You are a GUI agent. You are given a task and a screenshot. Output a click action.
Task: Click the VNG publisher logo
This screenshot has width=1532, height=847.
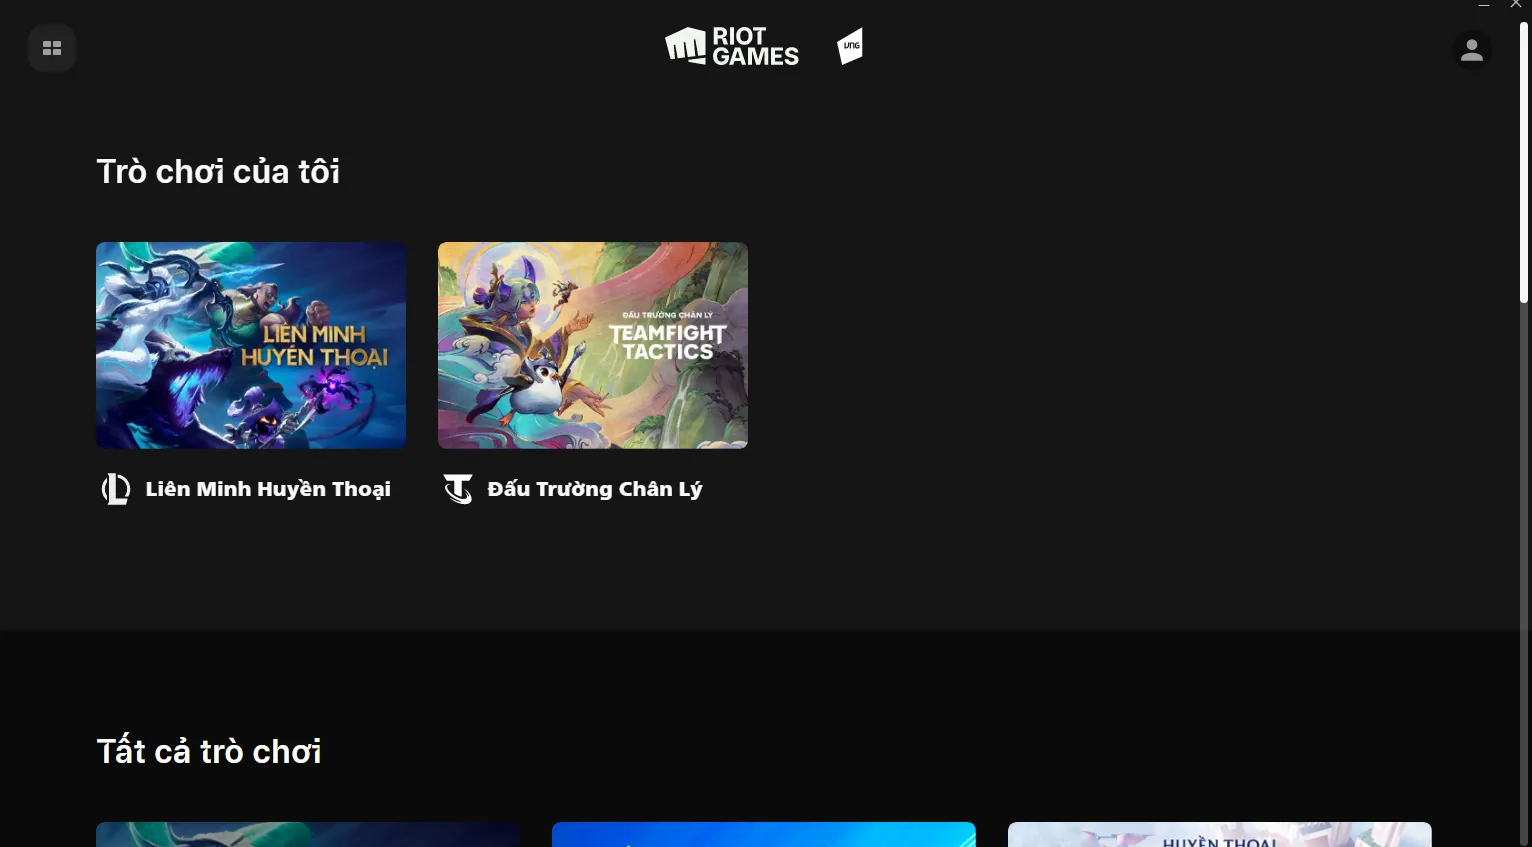(x=849, y=45)
